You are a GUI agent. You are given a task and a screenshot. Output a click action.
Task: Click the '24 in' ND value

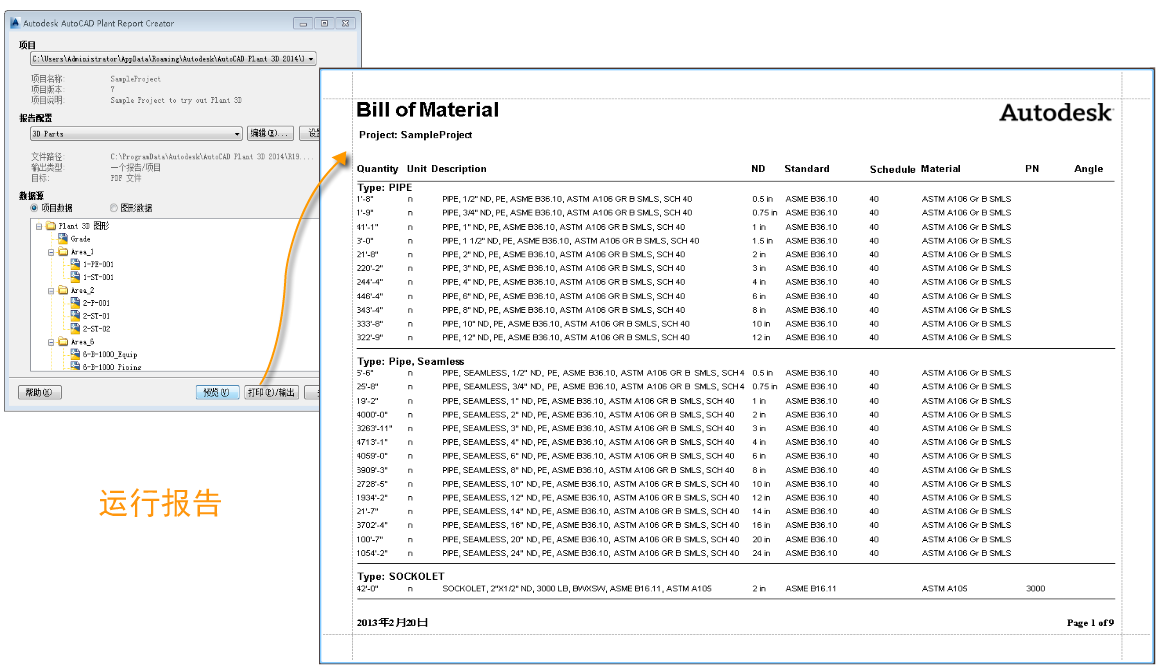(761, 554)
